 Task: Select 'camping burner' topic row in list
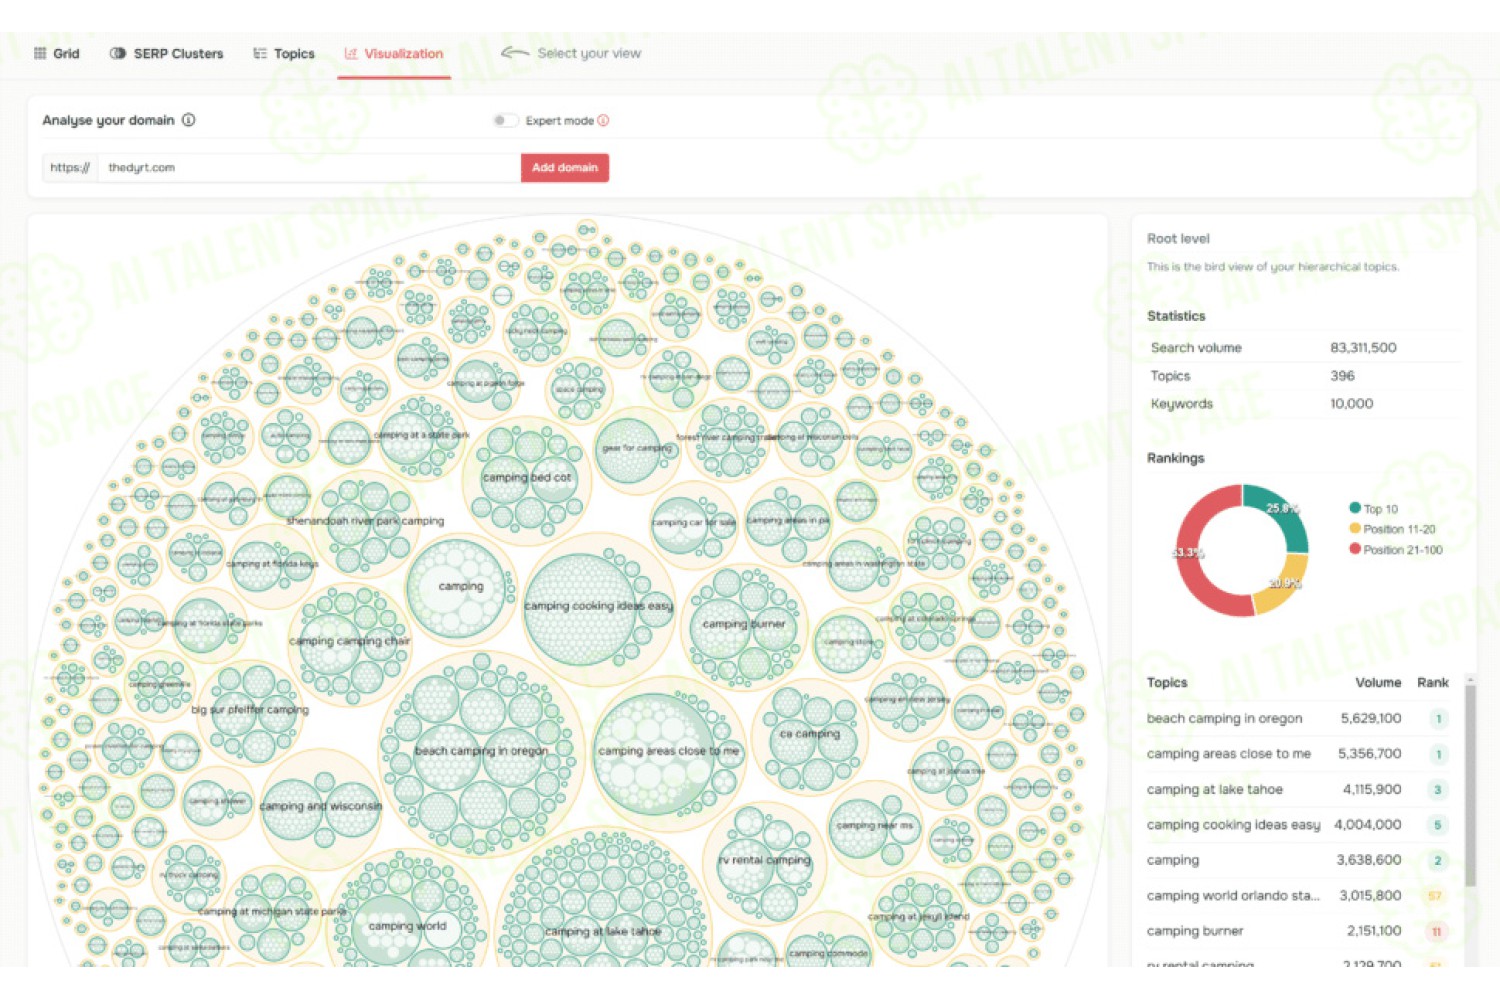(x=1298, y=931)
